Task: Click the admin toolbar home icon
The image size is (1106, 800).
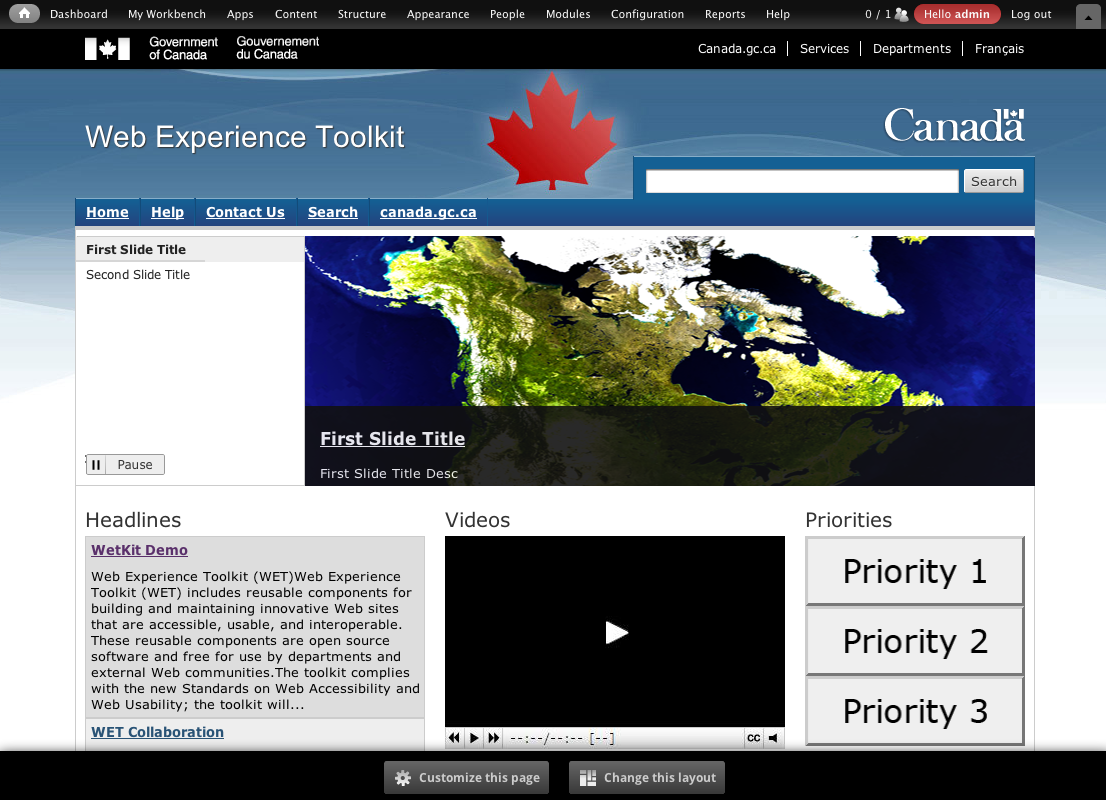Action: (24, 13)
